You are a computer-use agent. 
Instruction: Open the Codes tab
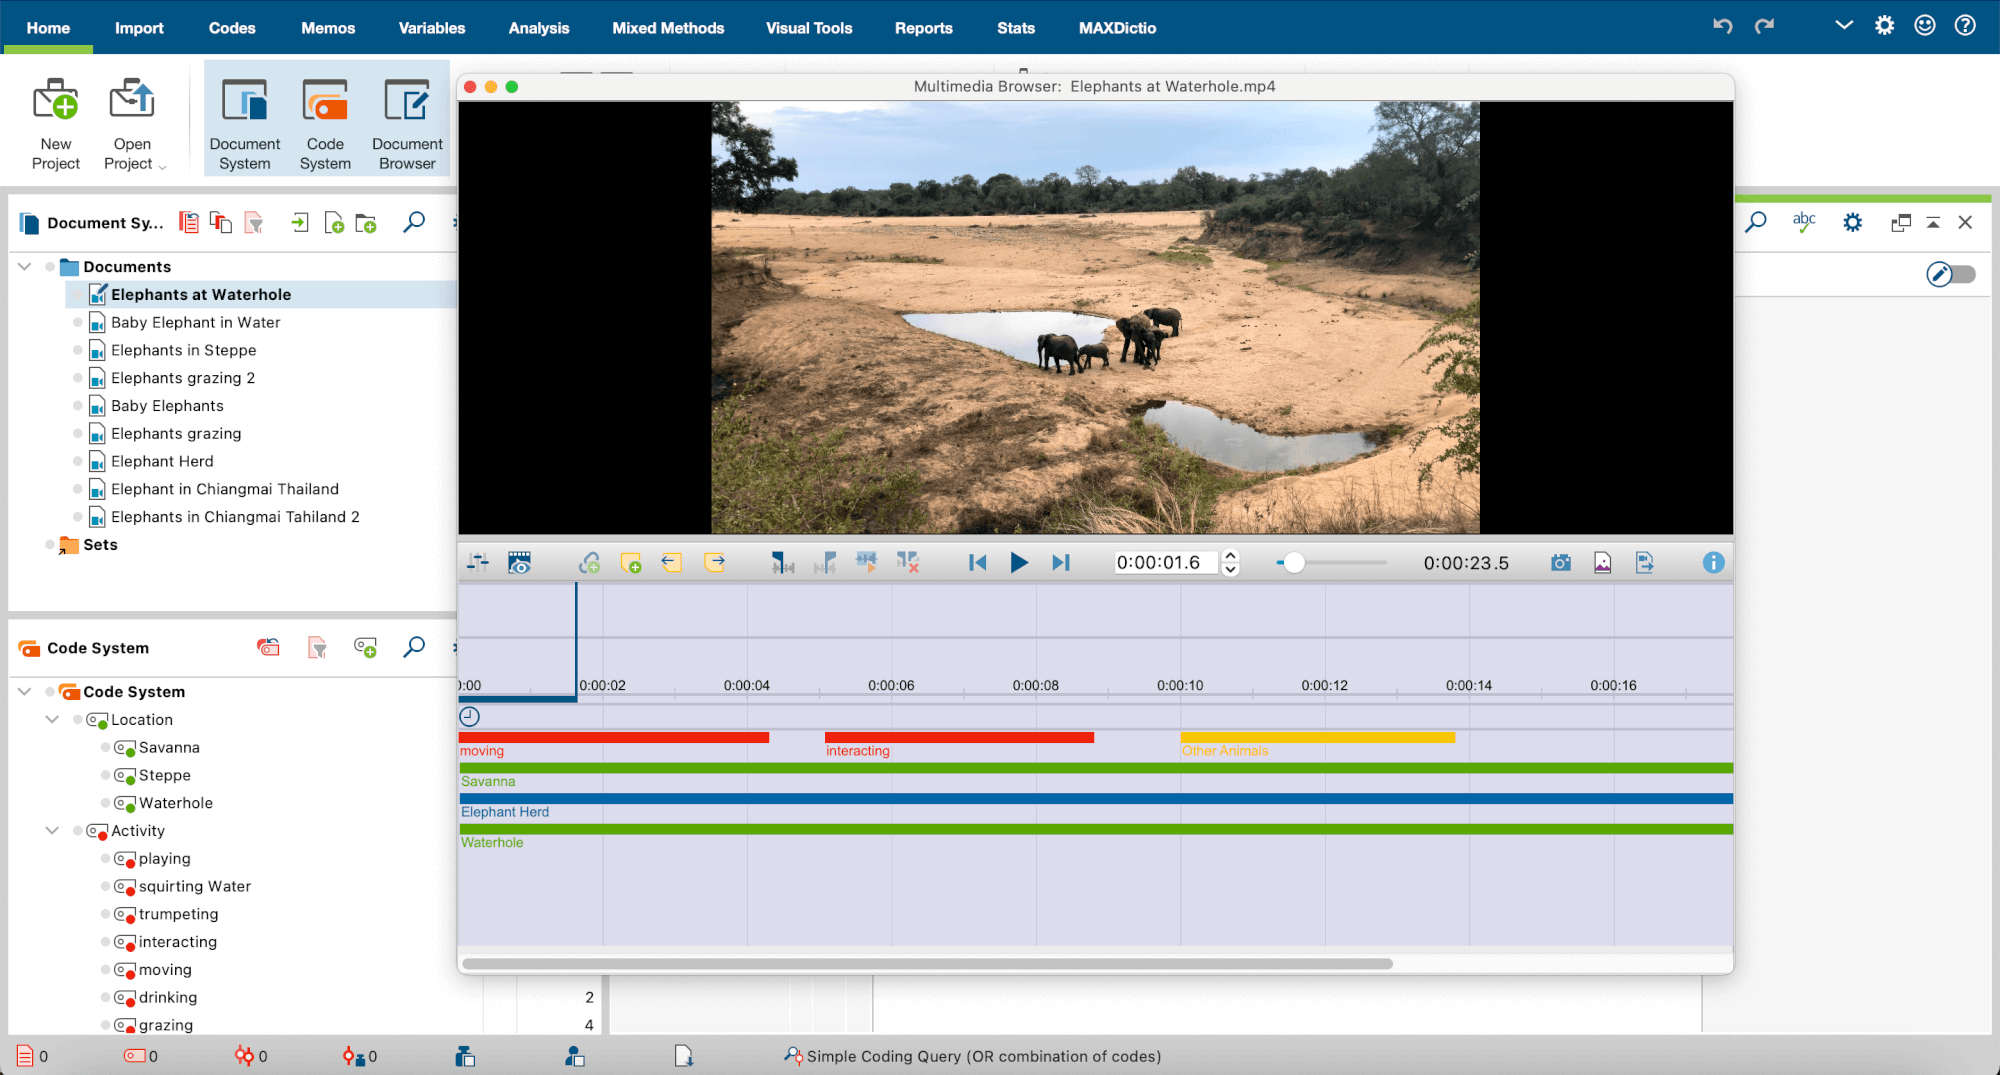[232, 28]
